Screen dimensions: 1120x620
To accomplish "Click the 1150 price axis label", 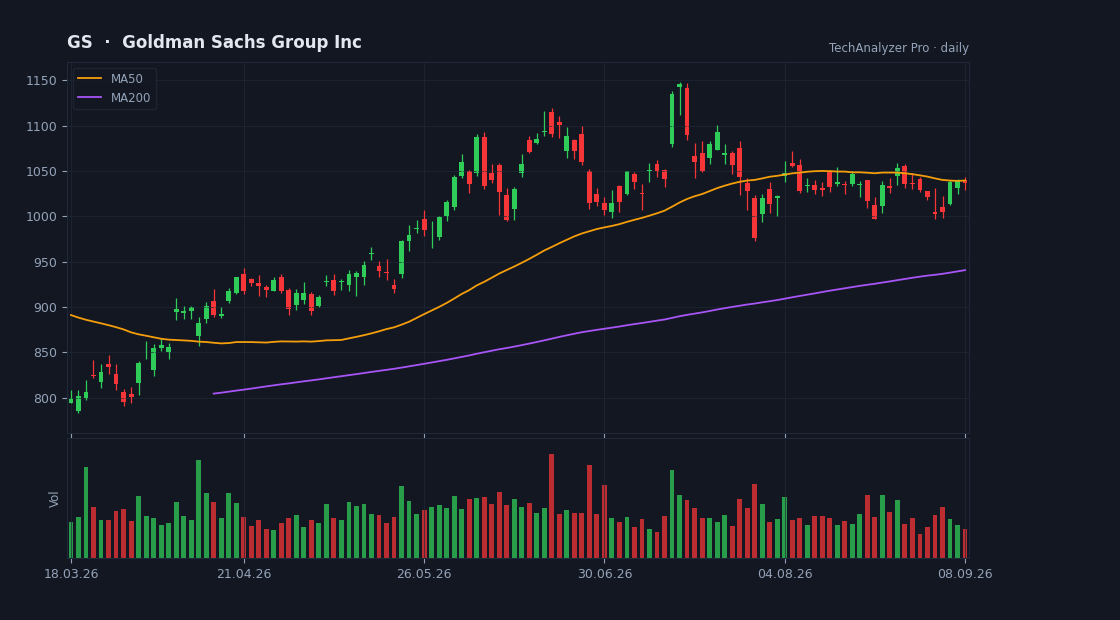I will pos(43,81).
